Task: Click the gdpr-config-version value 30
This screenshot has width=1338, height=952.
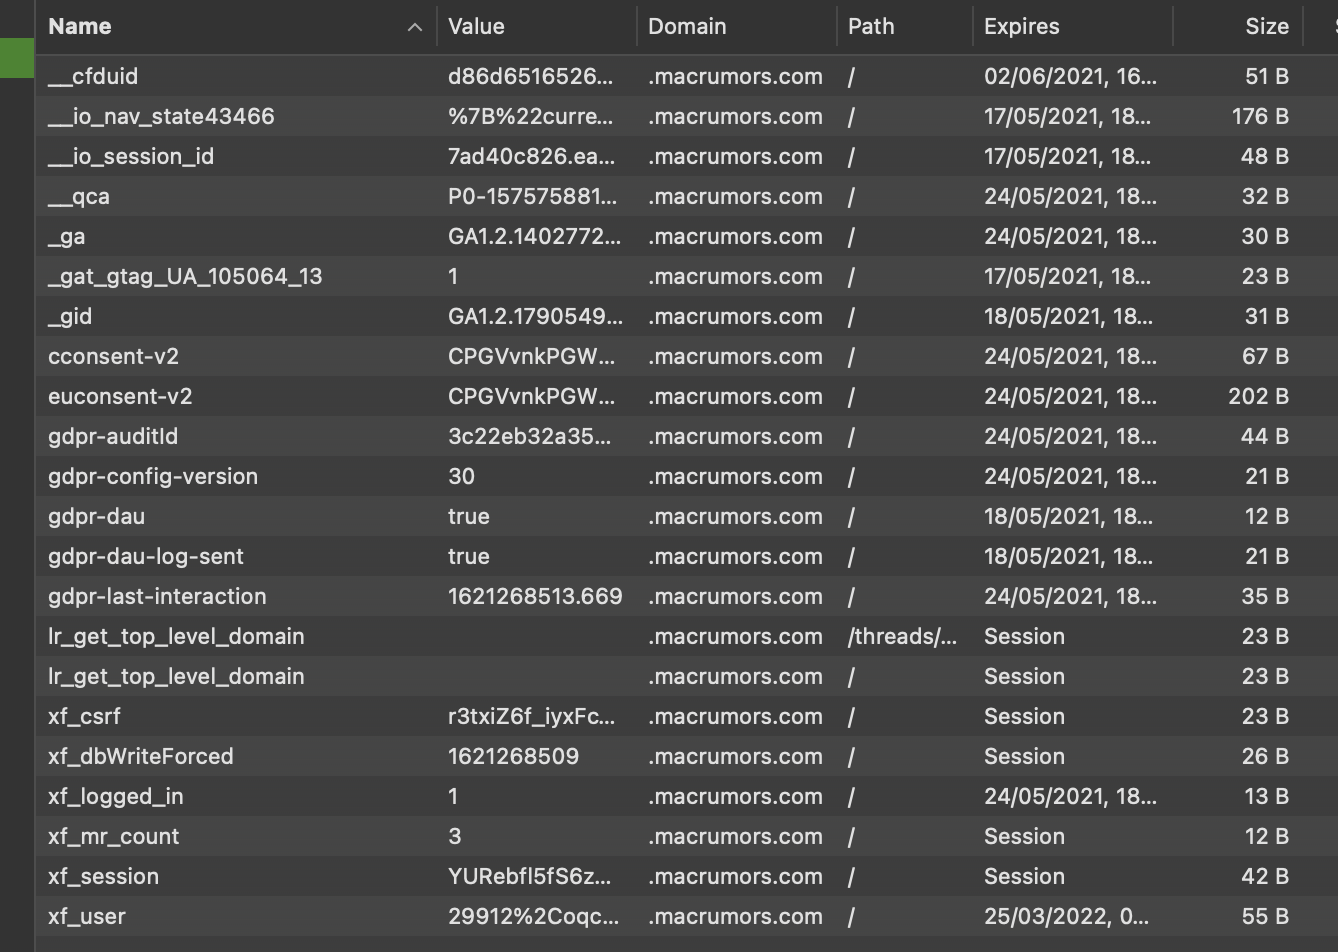Action: [462, 477]
